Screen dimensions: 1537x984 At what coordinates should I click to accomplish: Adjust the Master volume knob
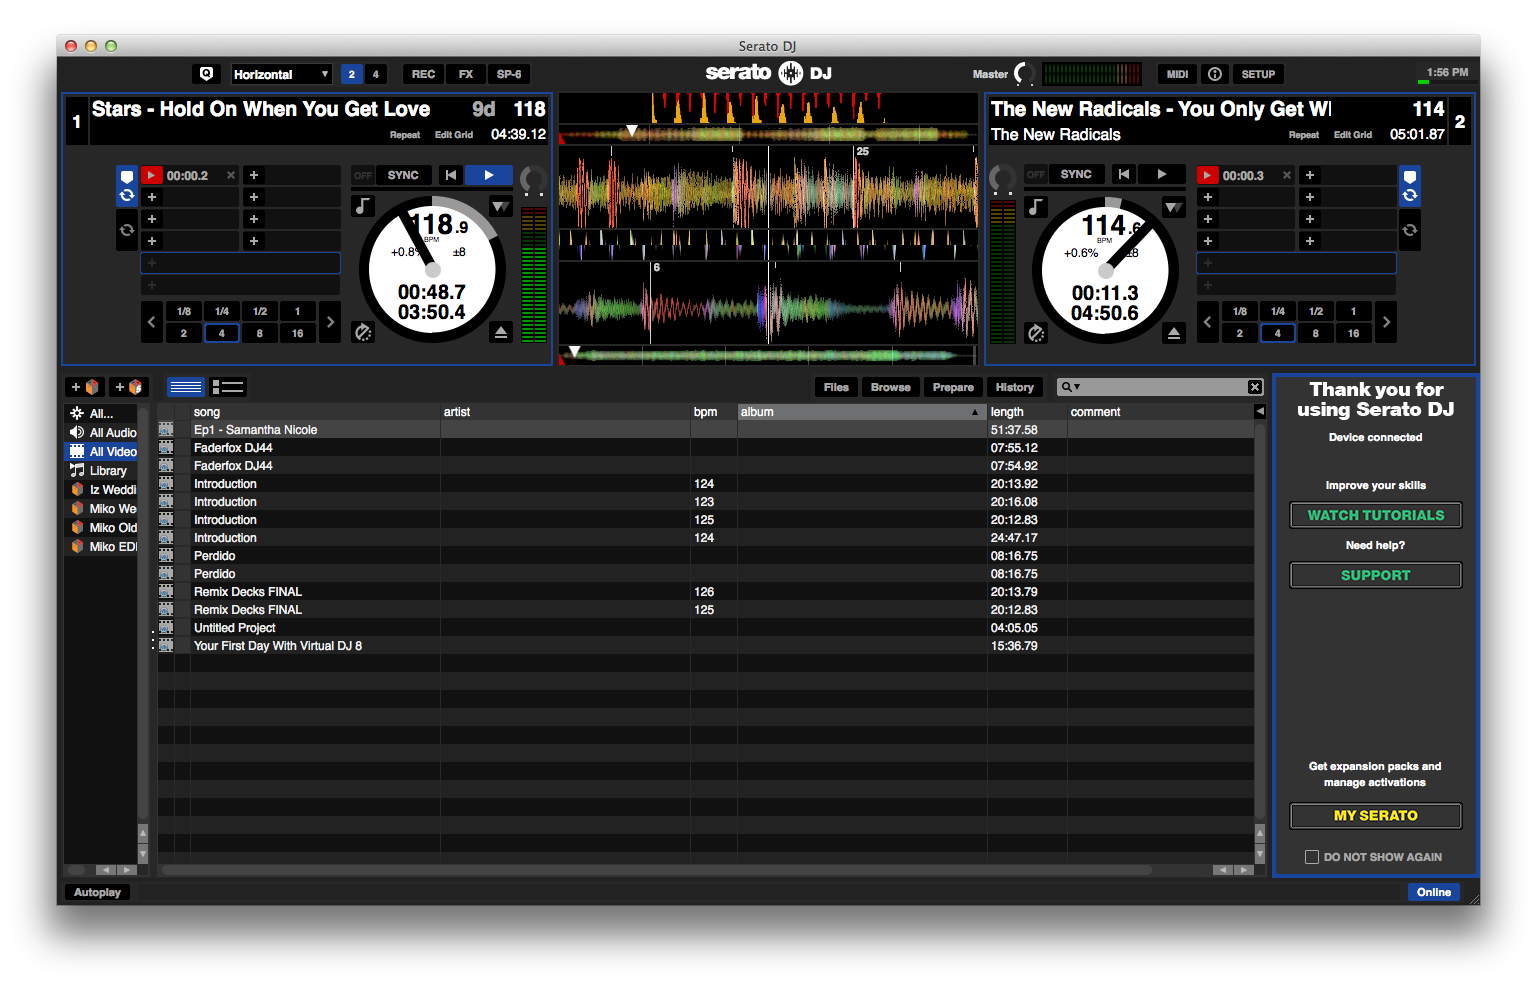coord(1025,73)
